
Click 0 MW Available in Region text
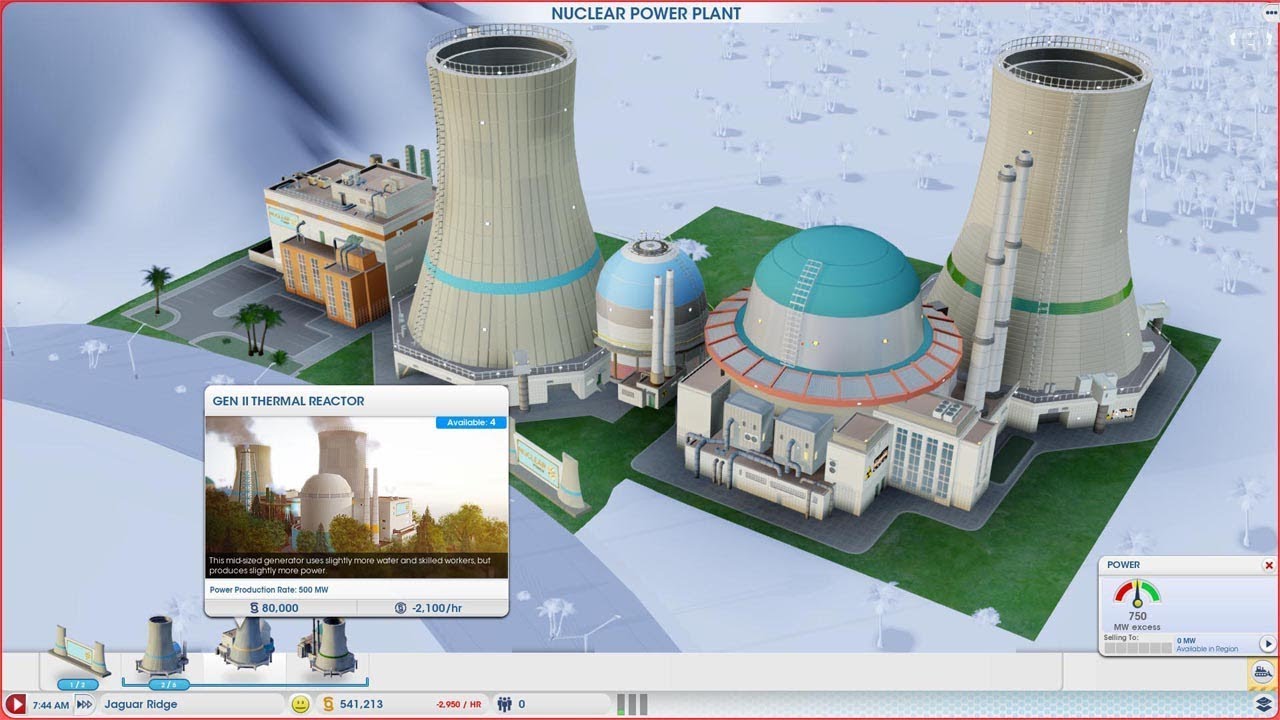[x=1207, y=644]
